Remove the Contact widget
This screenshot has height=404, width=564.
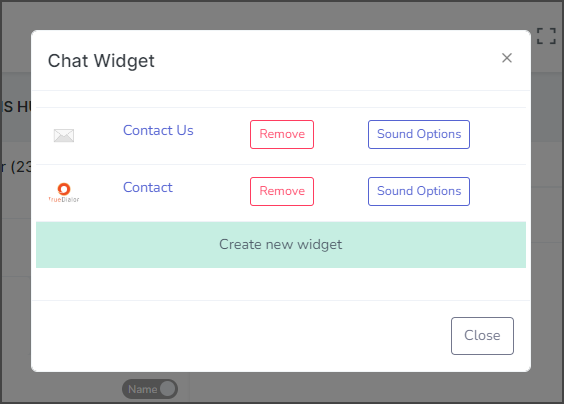[x=282, y=191]
